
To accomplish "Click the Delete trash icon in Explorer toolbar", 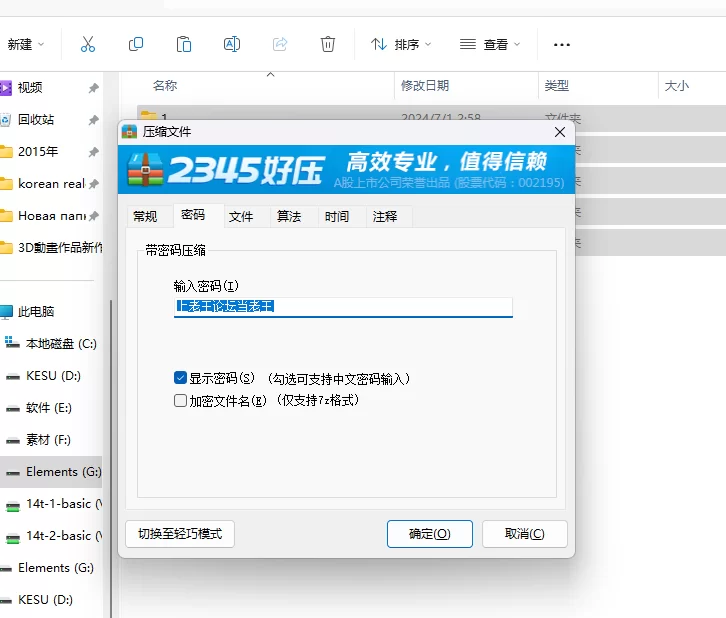I will [328, 44].
